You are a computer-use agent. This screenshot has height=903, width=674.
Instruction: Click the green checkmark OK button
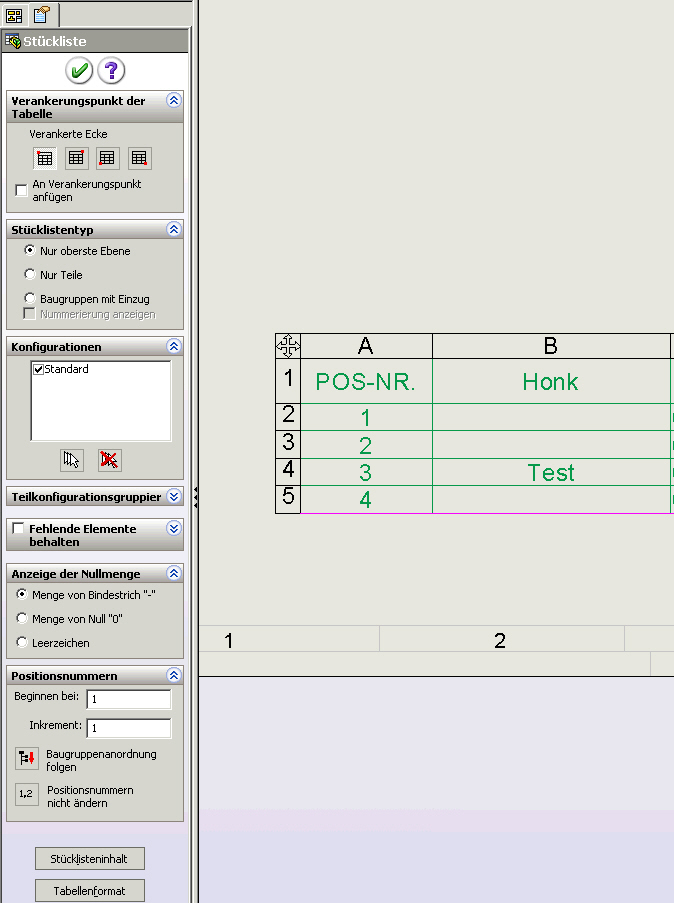tap(79, 70)
